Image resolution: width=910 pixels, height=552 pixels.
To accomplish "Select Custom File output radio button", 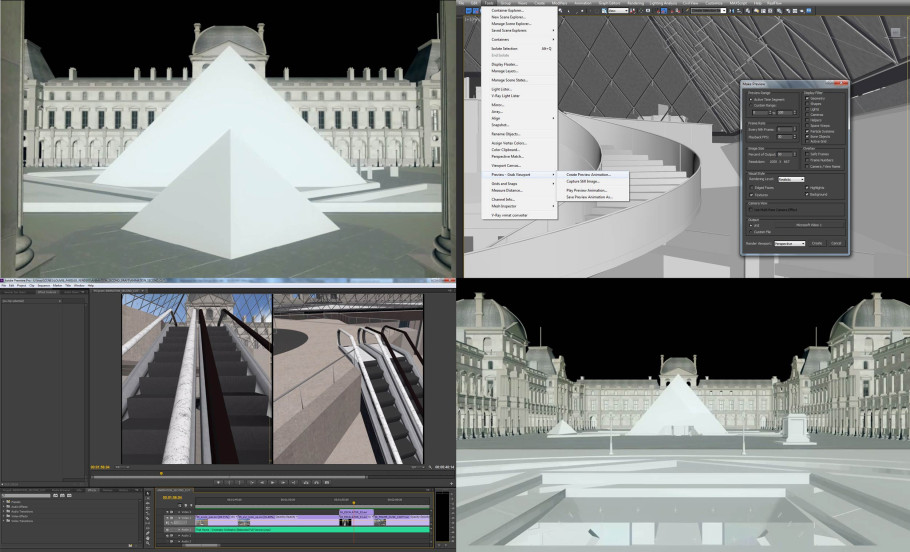I will click(x=750, y=232).
